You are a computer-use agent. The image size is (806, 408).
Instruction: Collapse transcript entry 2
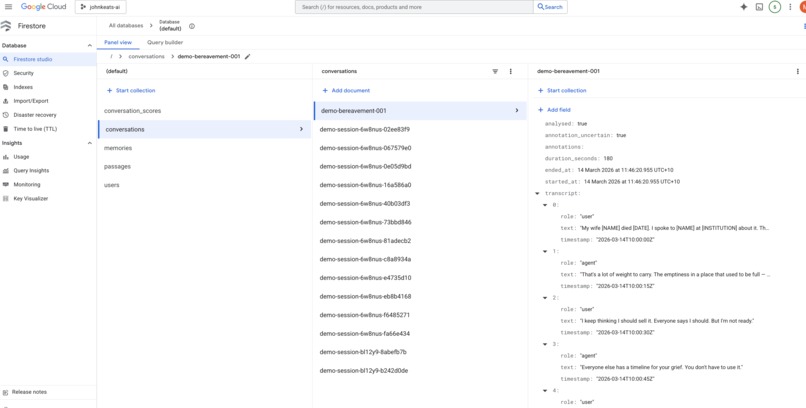pyautogui.click(x=545, y=298)
